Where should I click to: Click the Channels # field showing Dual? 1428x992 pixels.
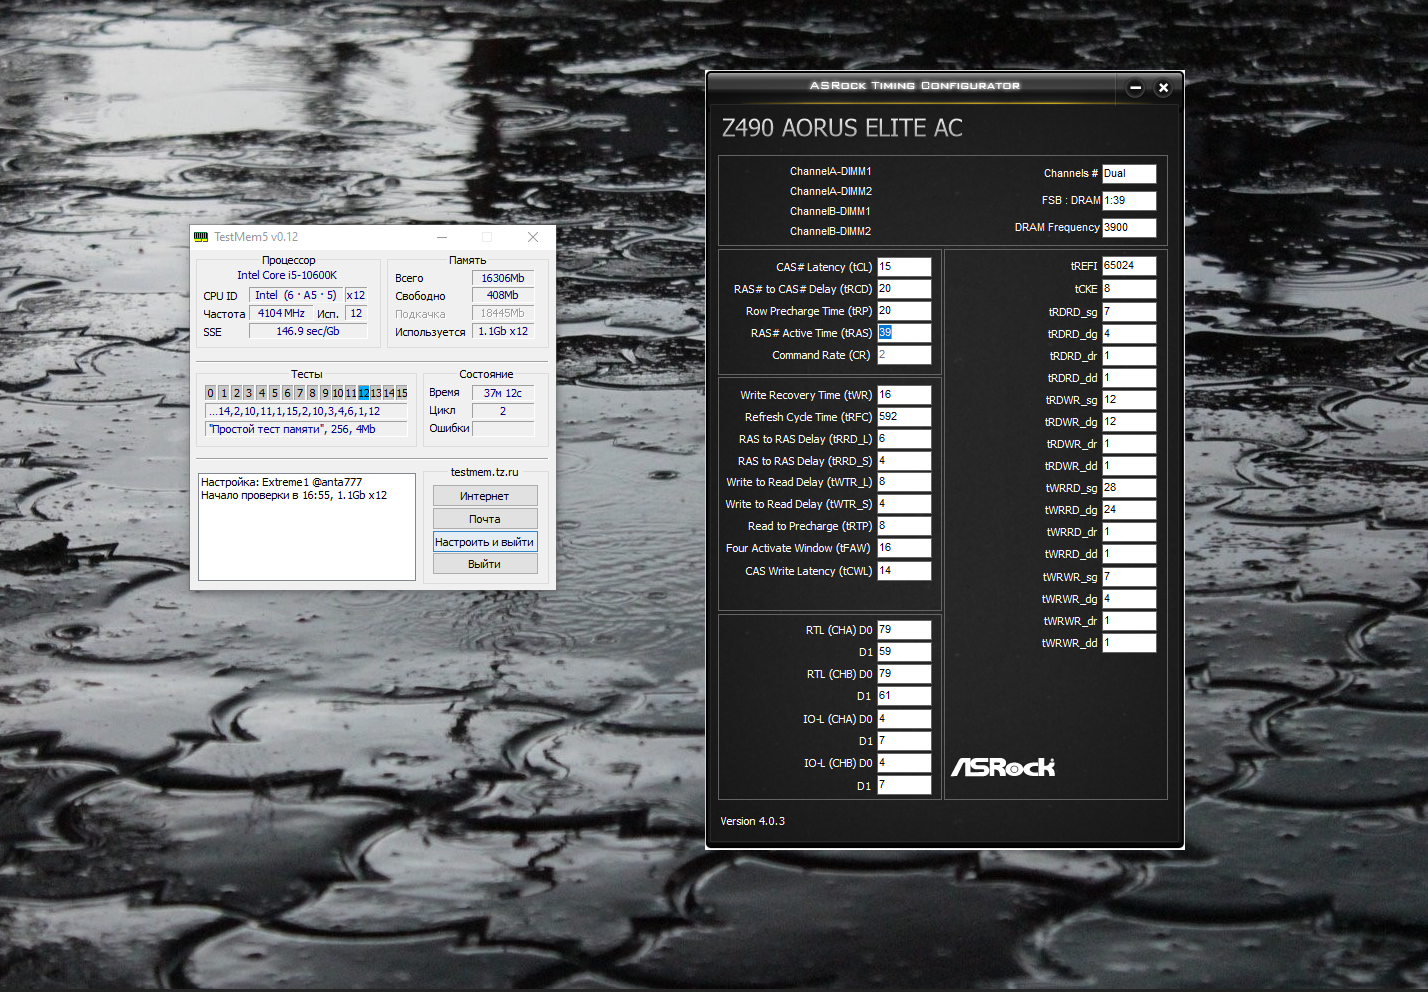(x=1129, y=174)
